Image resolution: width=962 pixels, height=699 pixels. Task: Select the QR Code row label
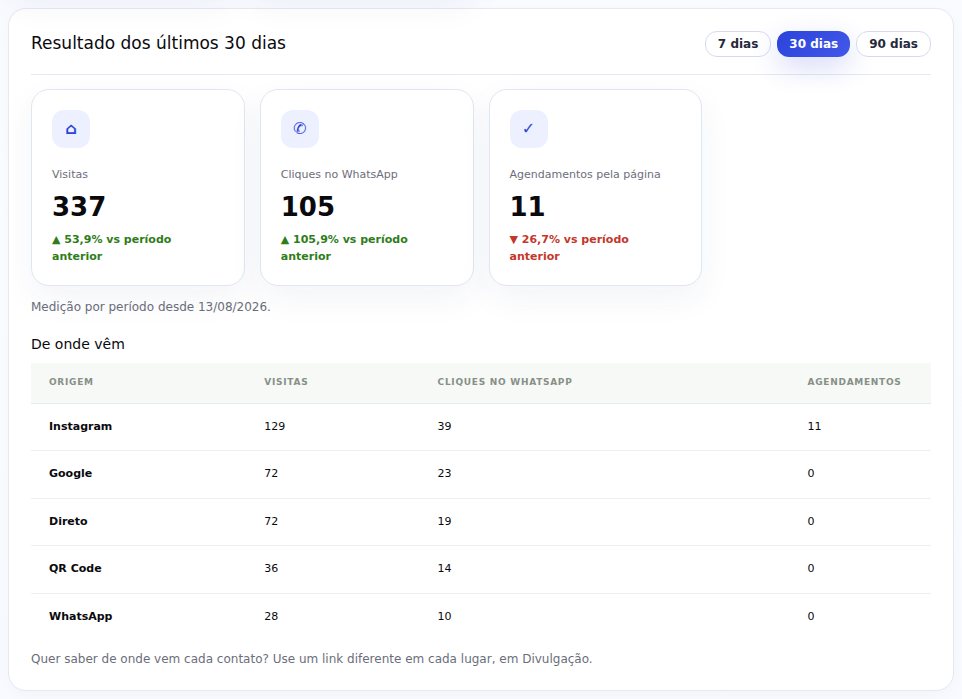[x=75, y=568]
